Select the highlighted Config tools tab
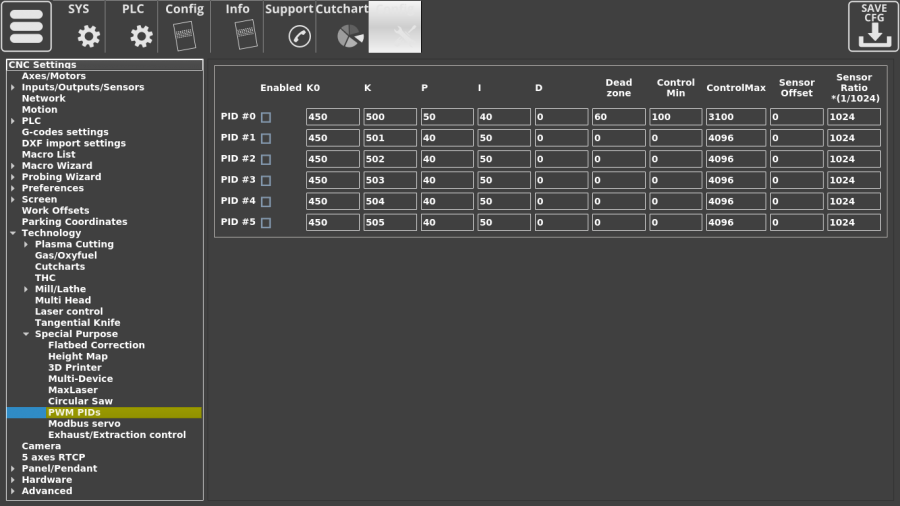The height and width of the screenshot is (506, 900). [x=395, y=26]
